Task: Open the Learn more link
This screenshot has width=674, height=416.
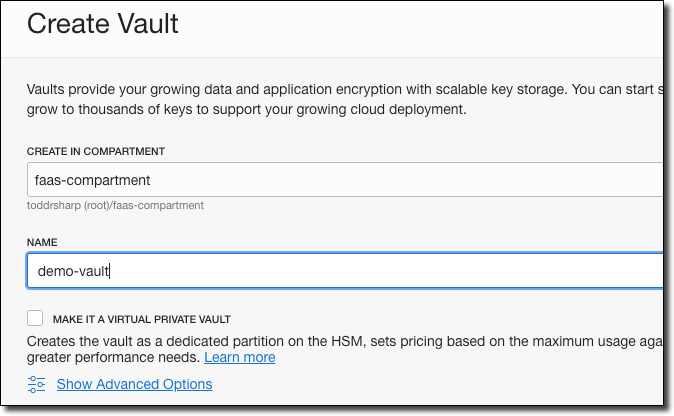Action: click(x=240, y=357)
